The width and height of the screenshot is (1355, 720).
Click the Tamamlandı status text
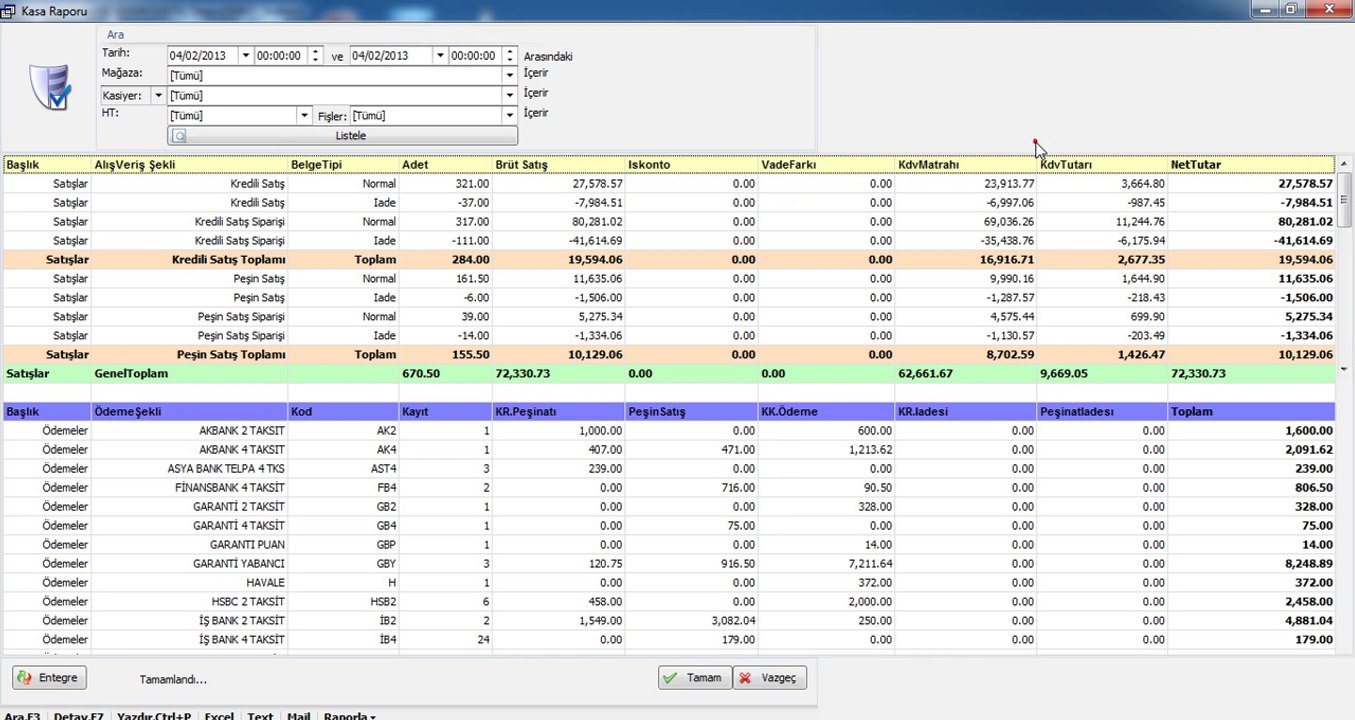tap(173, 680)
